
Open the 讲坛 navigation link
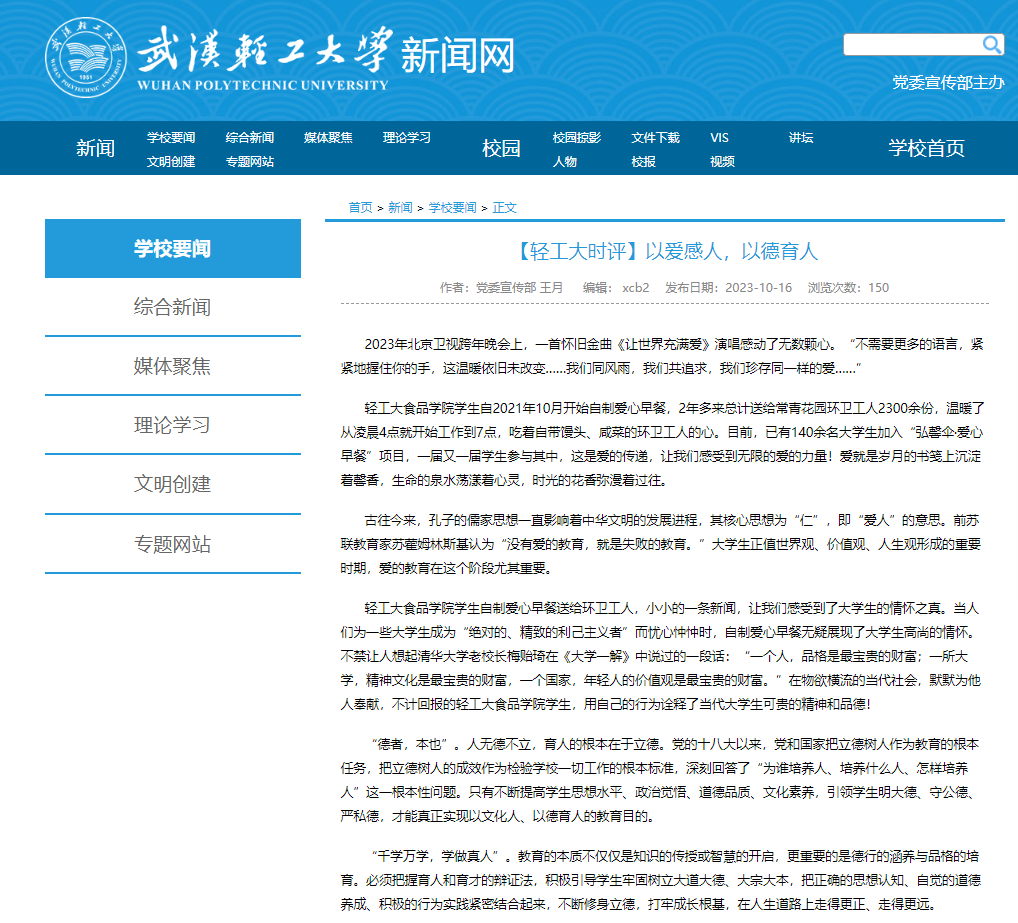(x=801, y=138)
